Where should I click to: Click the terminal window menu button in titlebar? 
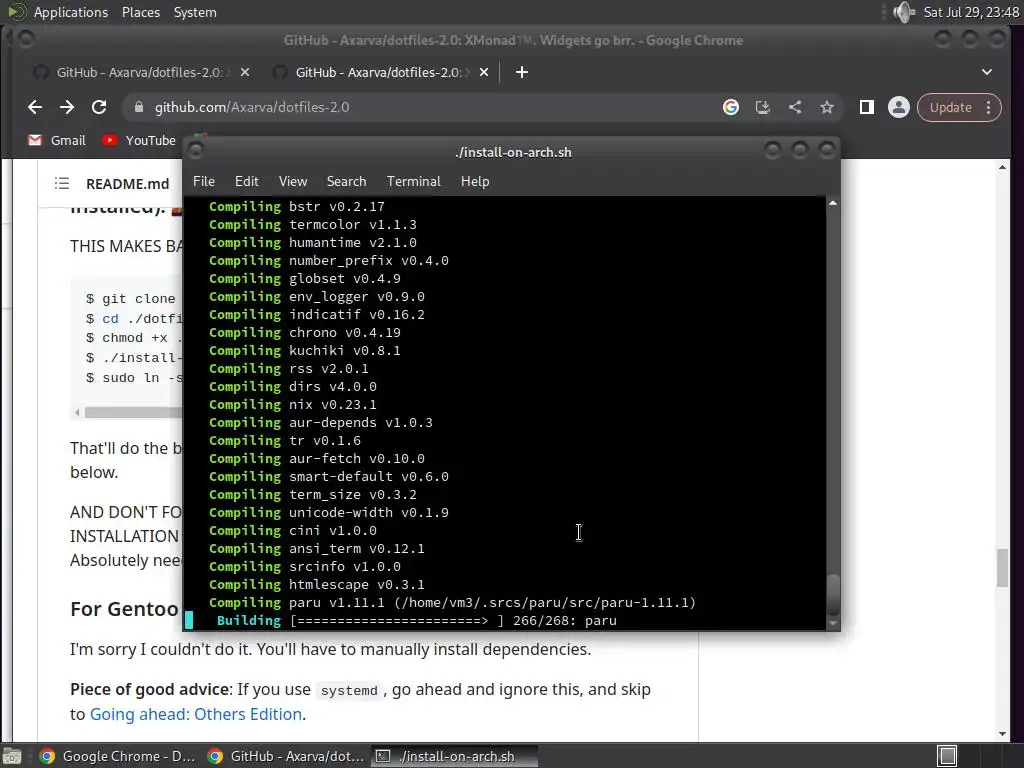click(195, 151)
